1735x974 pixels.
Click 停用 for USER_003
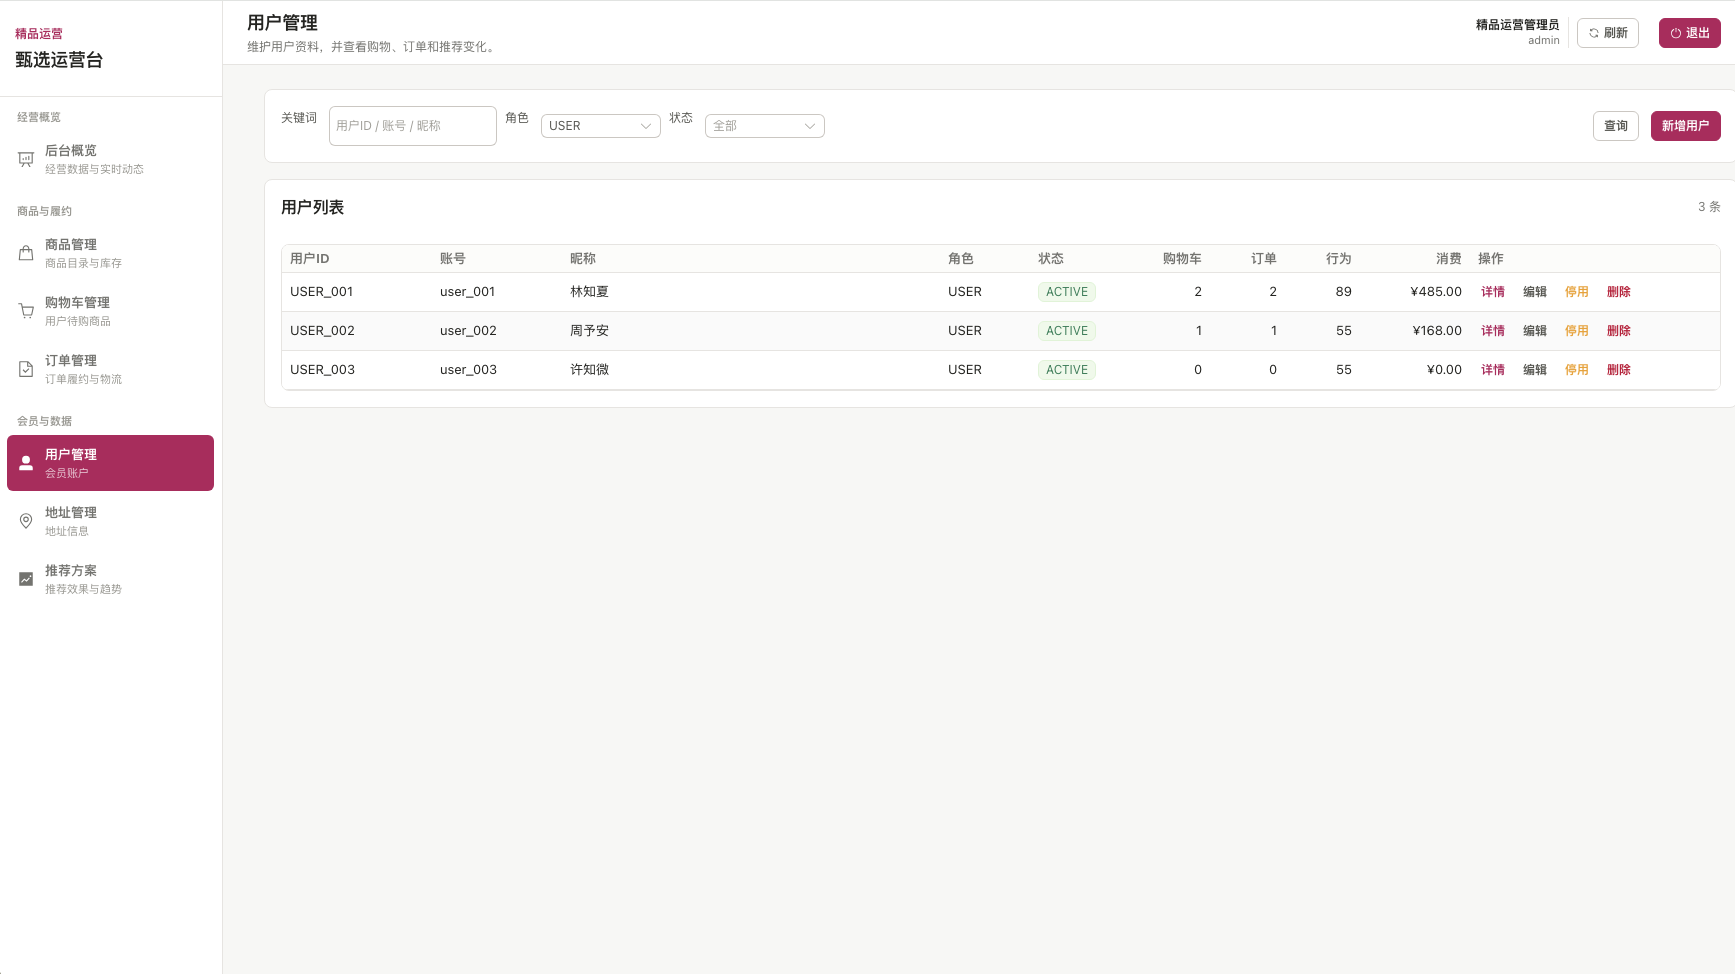[1576, 370]
